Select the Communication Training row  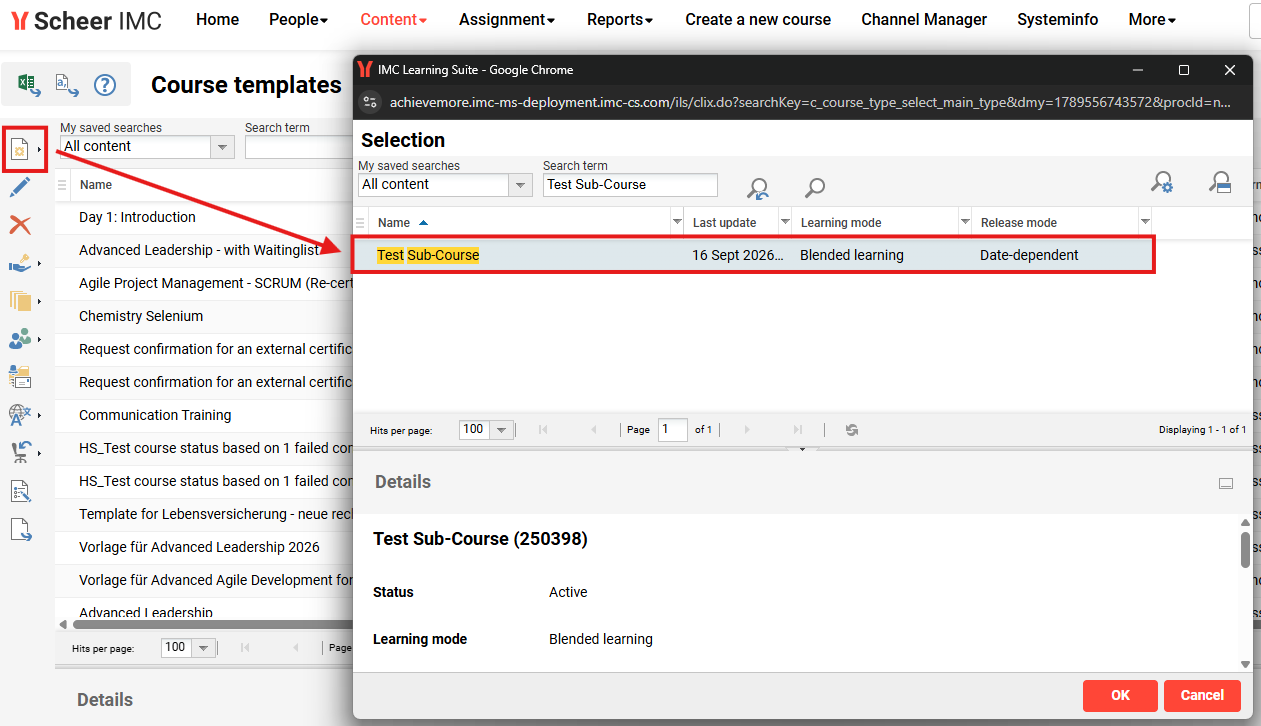point(204,415)
